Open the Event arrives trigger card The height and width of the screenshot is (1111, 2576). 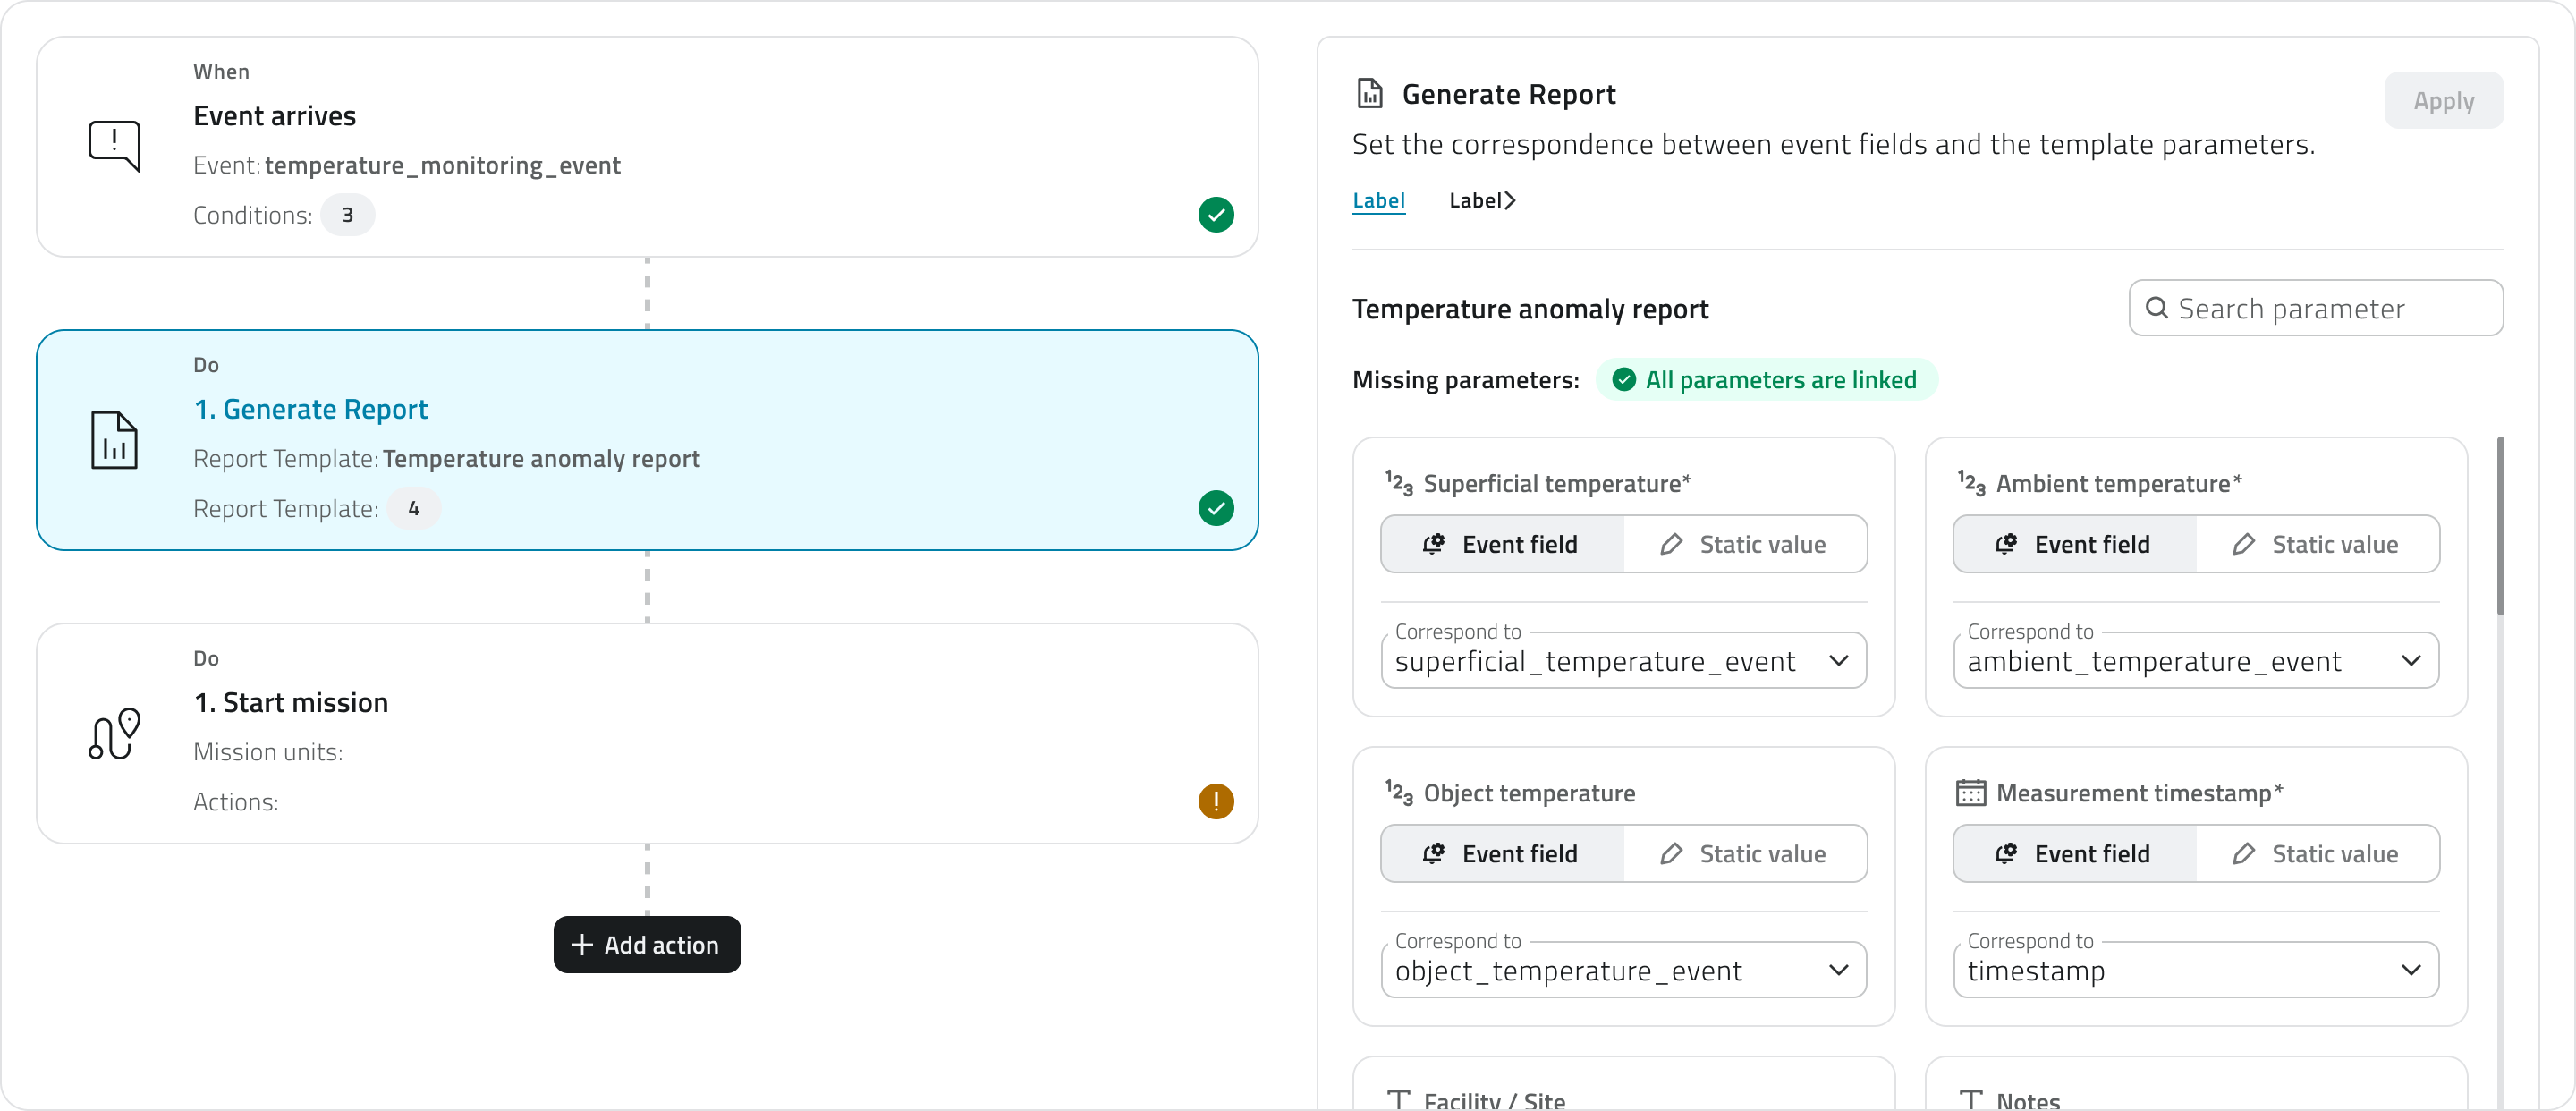click(647, 147)
